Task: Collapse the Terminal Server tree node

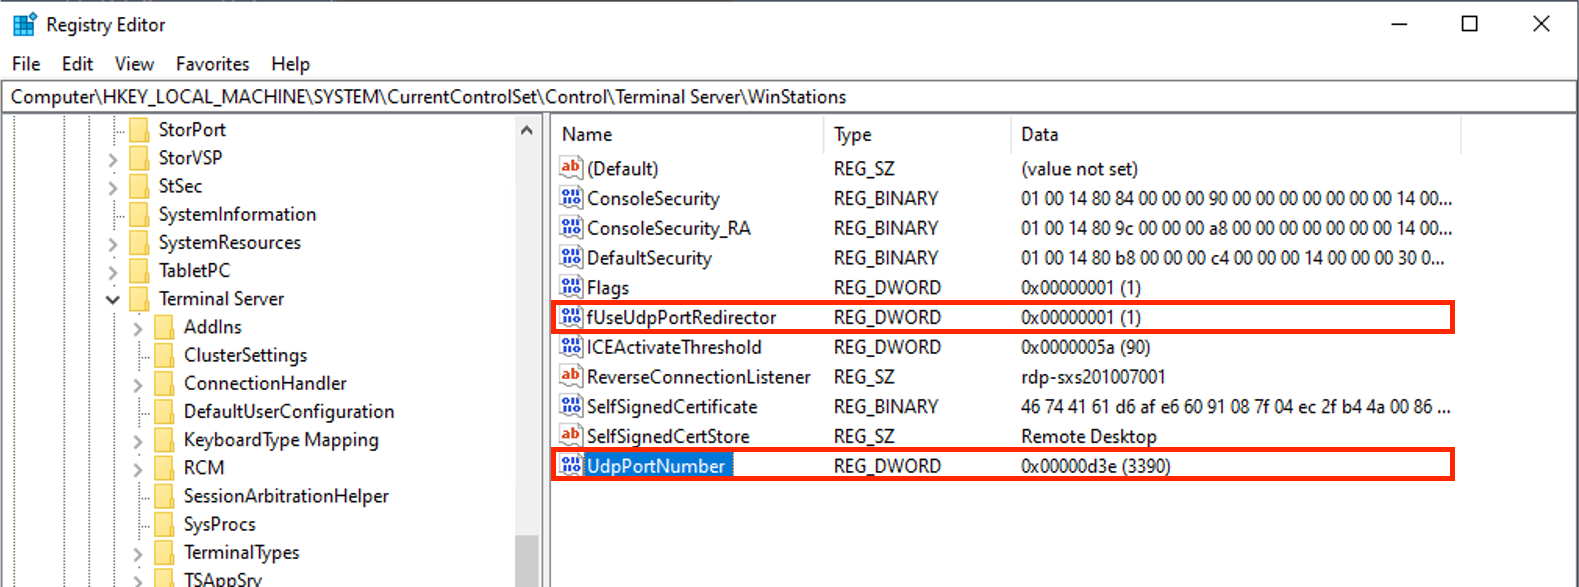Action: (x=112, y=299)
